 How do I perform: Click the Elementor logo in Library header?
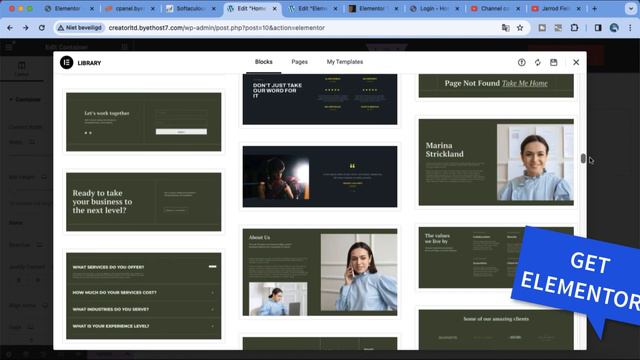pyautogui.click(x=67, y=62)
